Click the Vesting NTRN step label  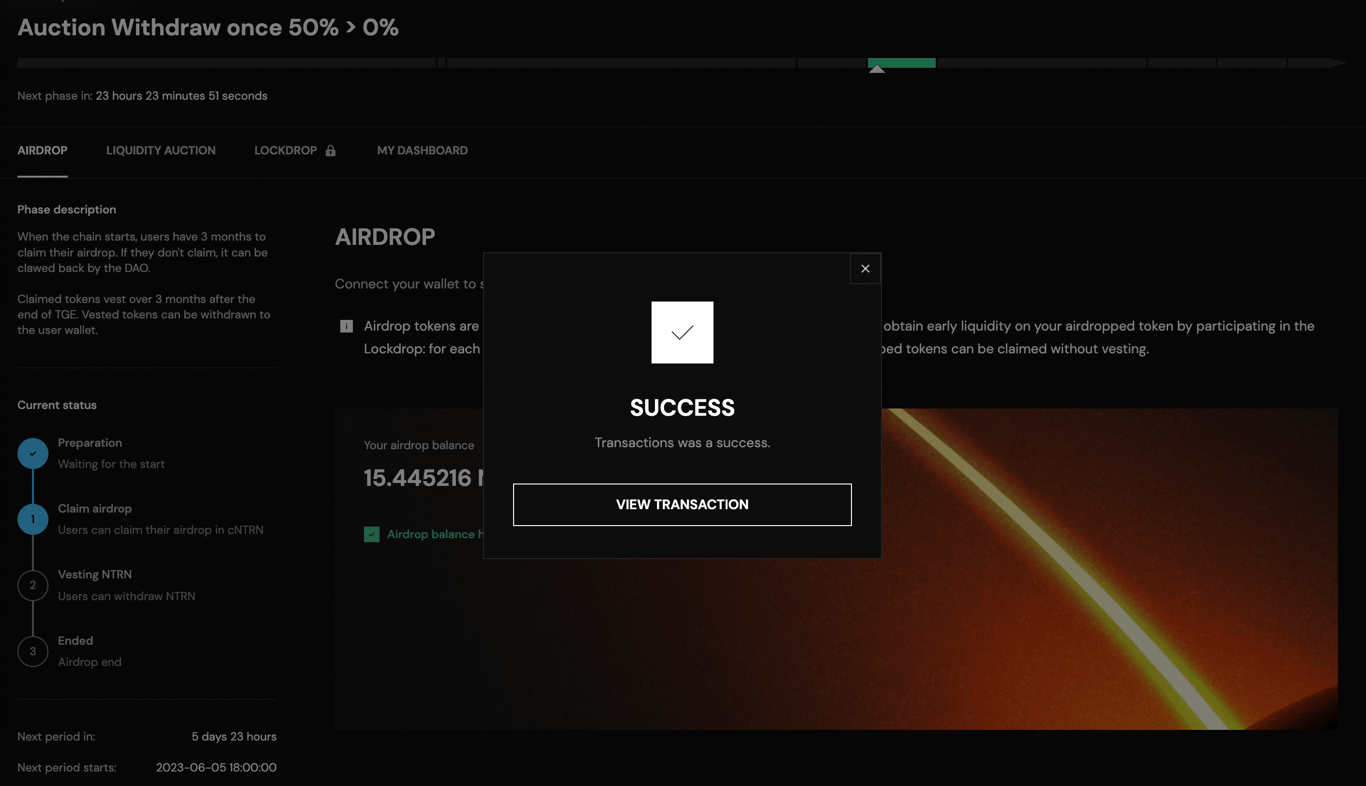pyautogui.click(x=95, y=575)
